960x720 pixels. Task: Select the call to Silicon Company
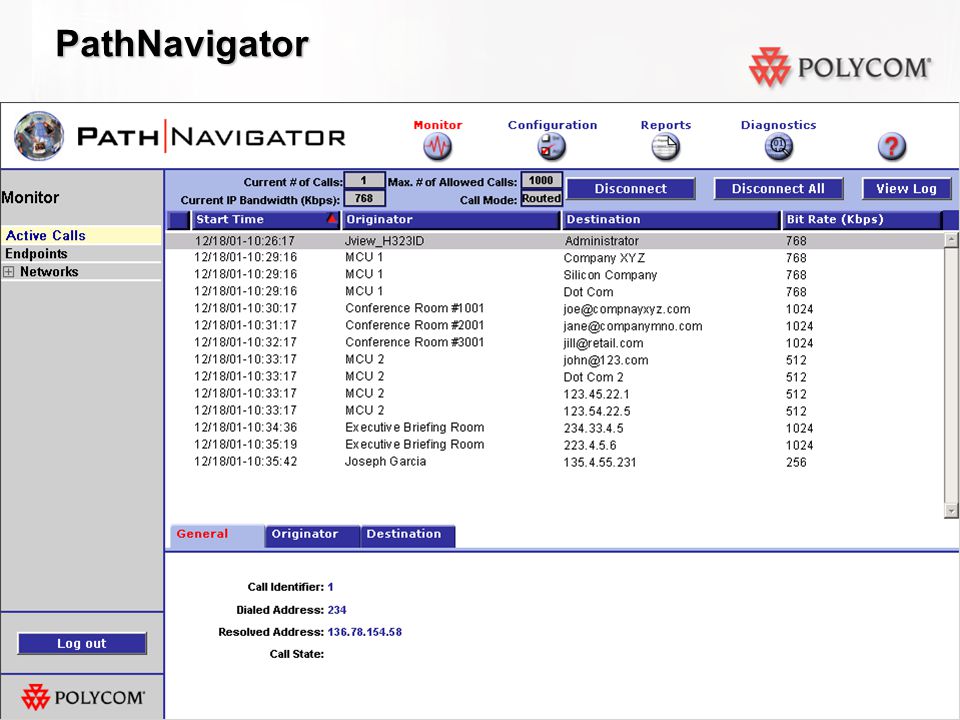555,276
